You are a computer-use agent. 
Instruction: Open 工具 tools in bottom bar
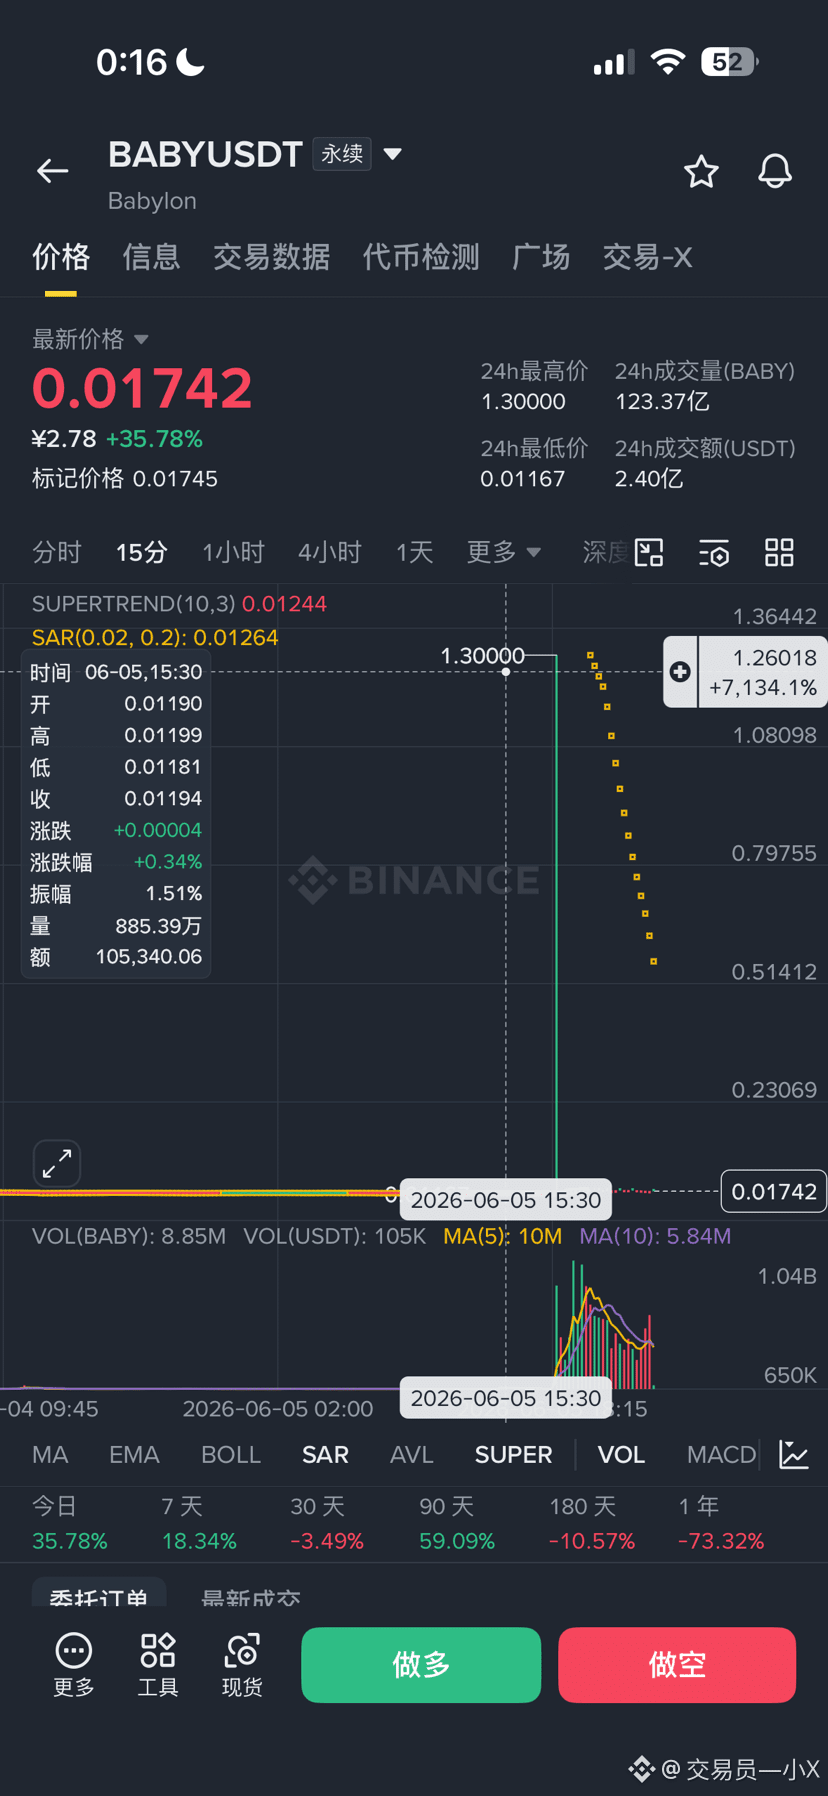point(158,1665)
